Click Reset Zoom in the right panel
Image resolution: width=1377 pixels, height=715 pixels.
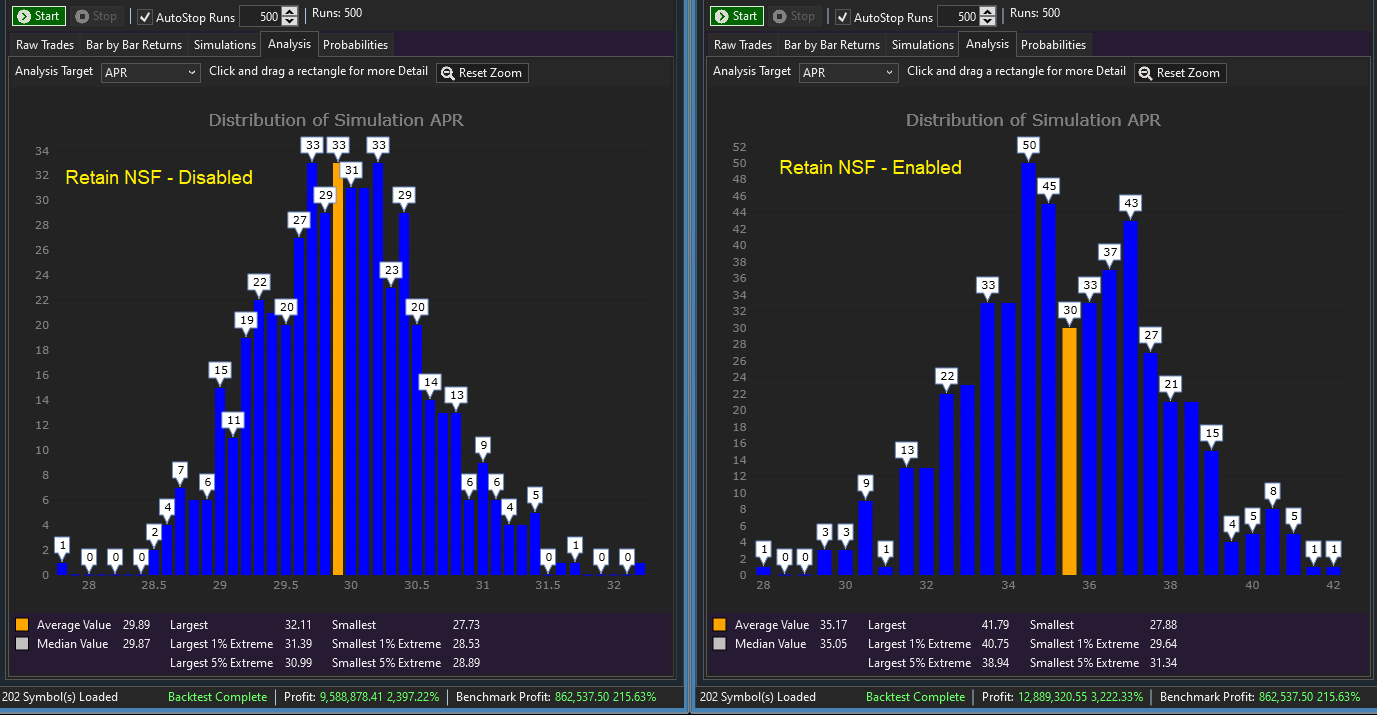tap(1180, 73)
